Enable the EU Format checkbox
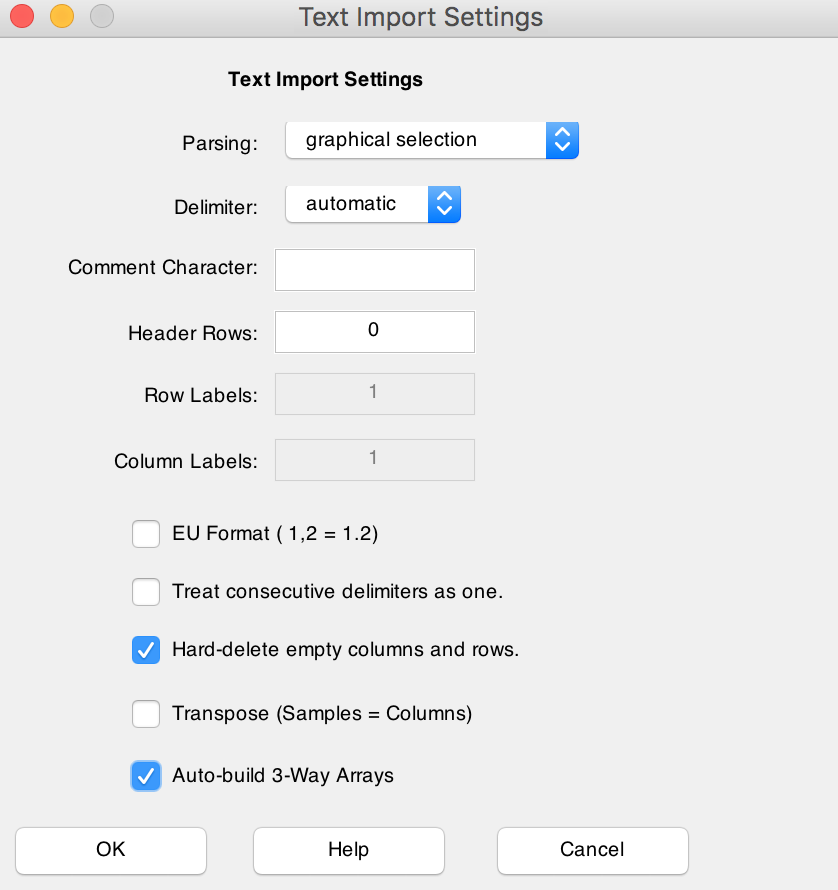The height and width of the screenshot is (890, 838). (146, 534)
